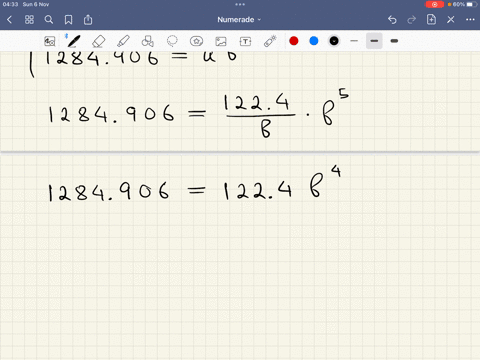The height and width of the screenshot is (360, 480).
Task: Tap the red screen recording indicator
Action: click(x=435, y=4)
